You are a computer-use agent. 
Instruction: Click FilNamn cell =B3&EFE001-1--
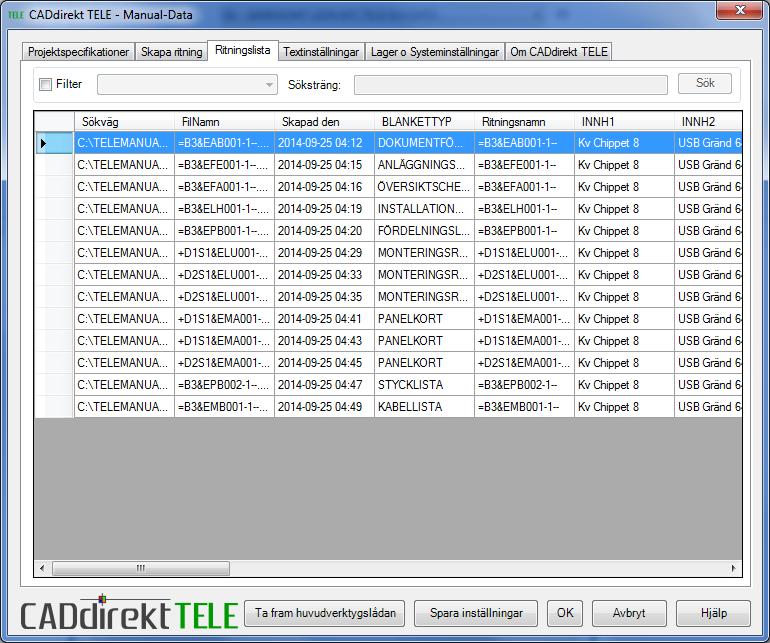[224, 165]
